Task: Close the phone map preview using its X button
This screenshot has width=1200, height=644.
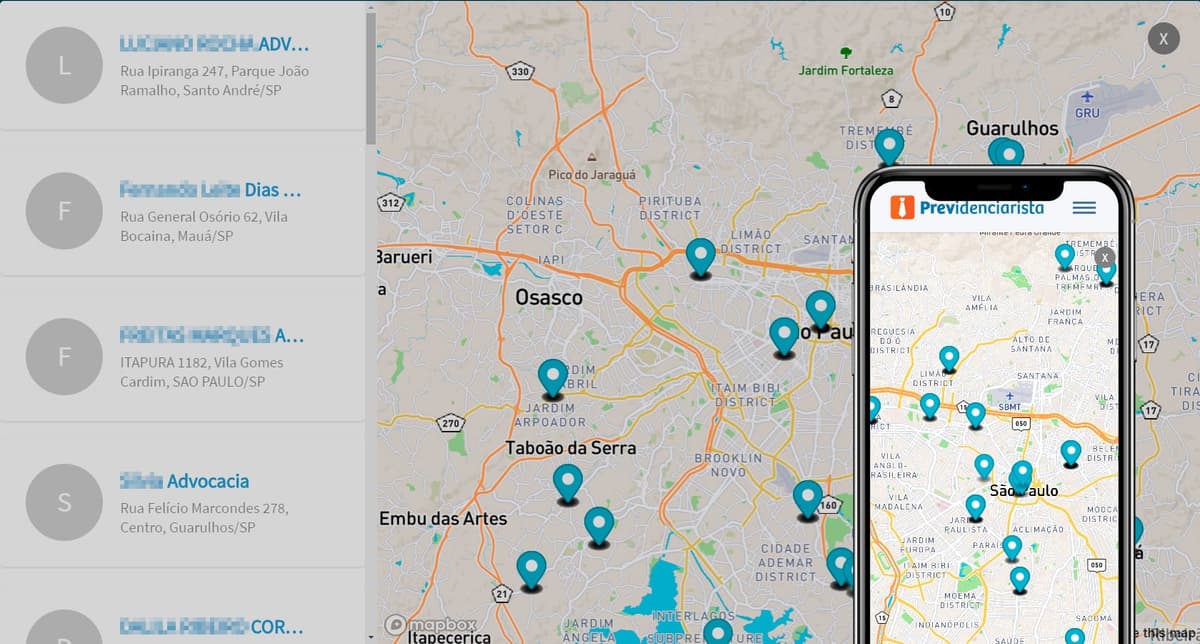Action: click(1105, 258)
